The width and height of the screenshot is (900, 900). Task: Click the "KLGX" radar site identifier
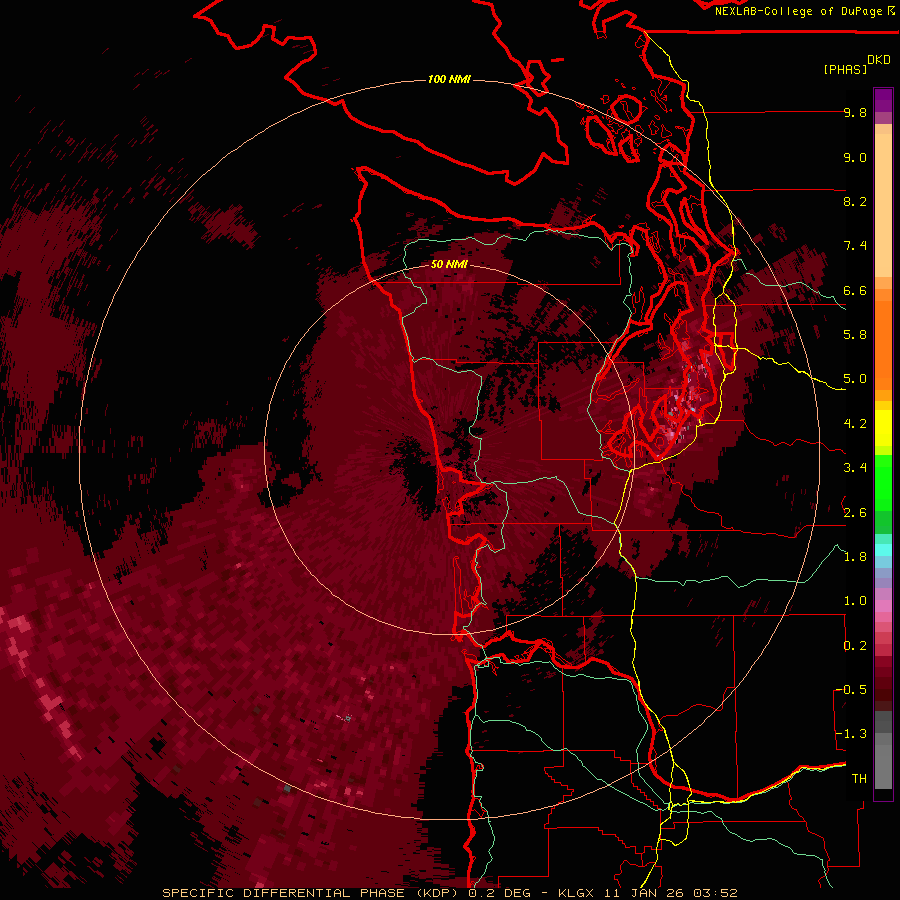[x=577, y=893]
